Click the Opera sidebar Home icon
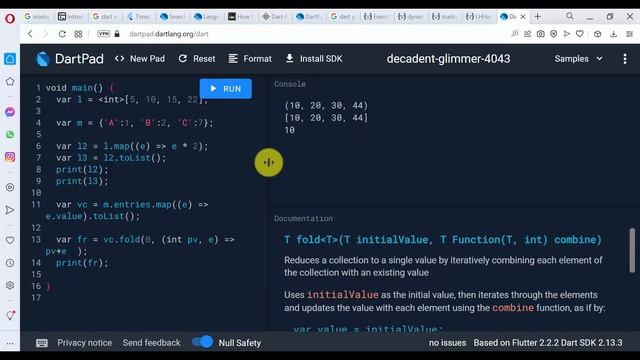This screenshot has width=640, height=360. click(10, 59)
